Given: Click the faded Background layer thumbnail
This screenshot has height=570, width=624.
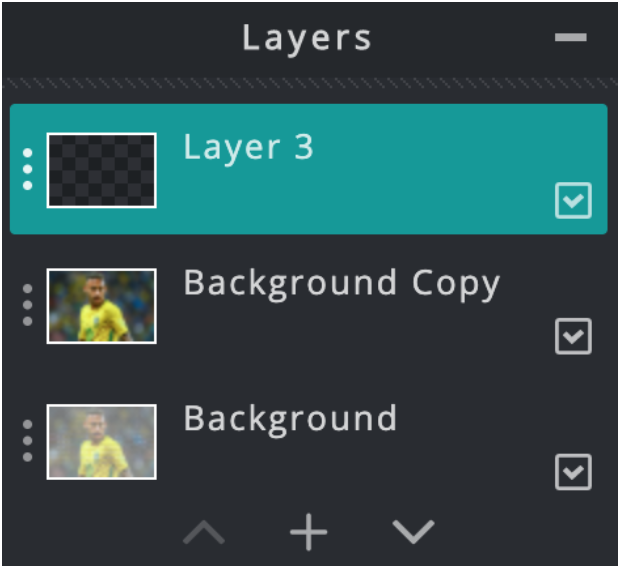Looking at the screenshot, I should tap(101, 442).
